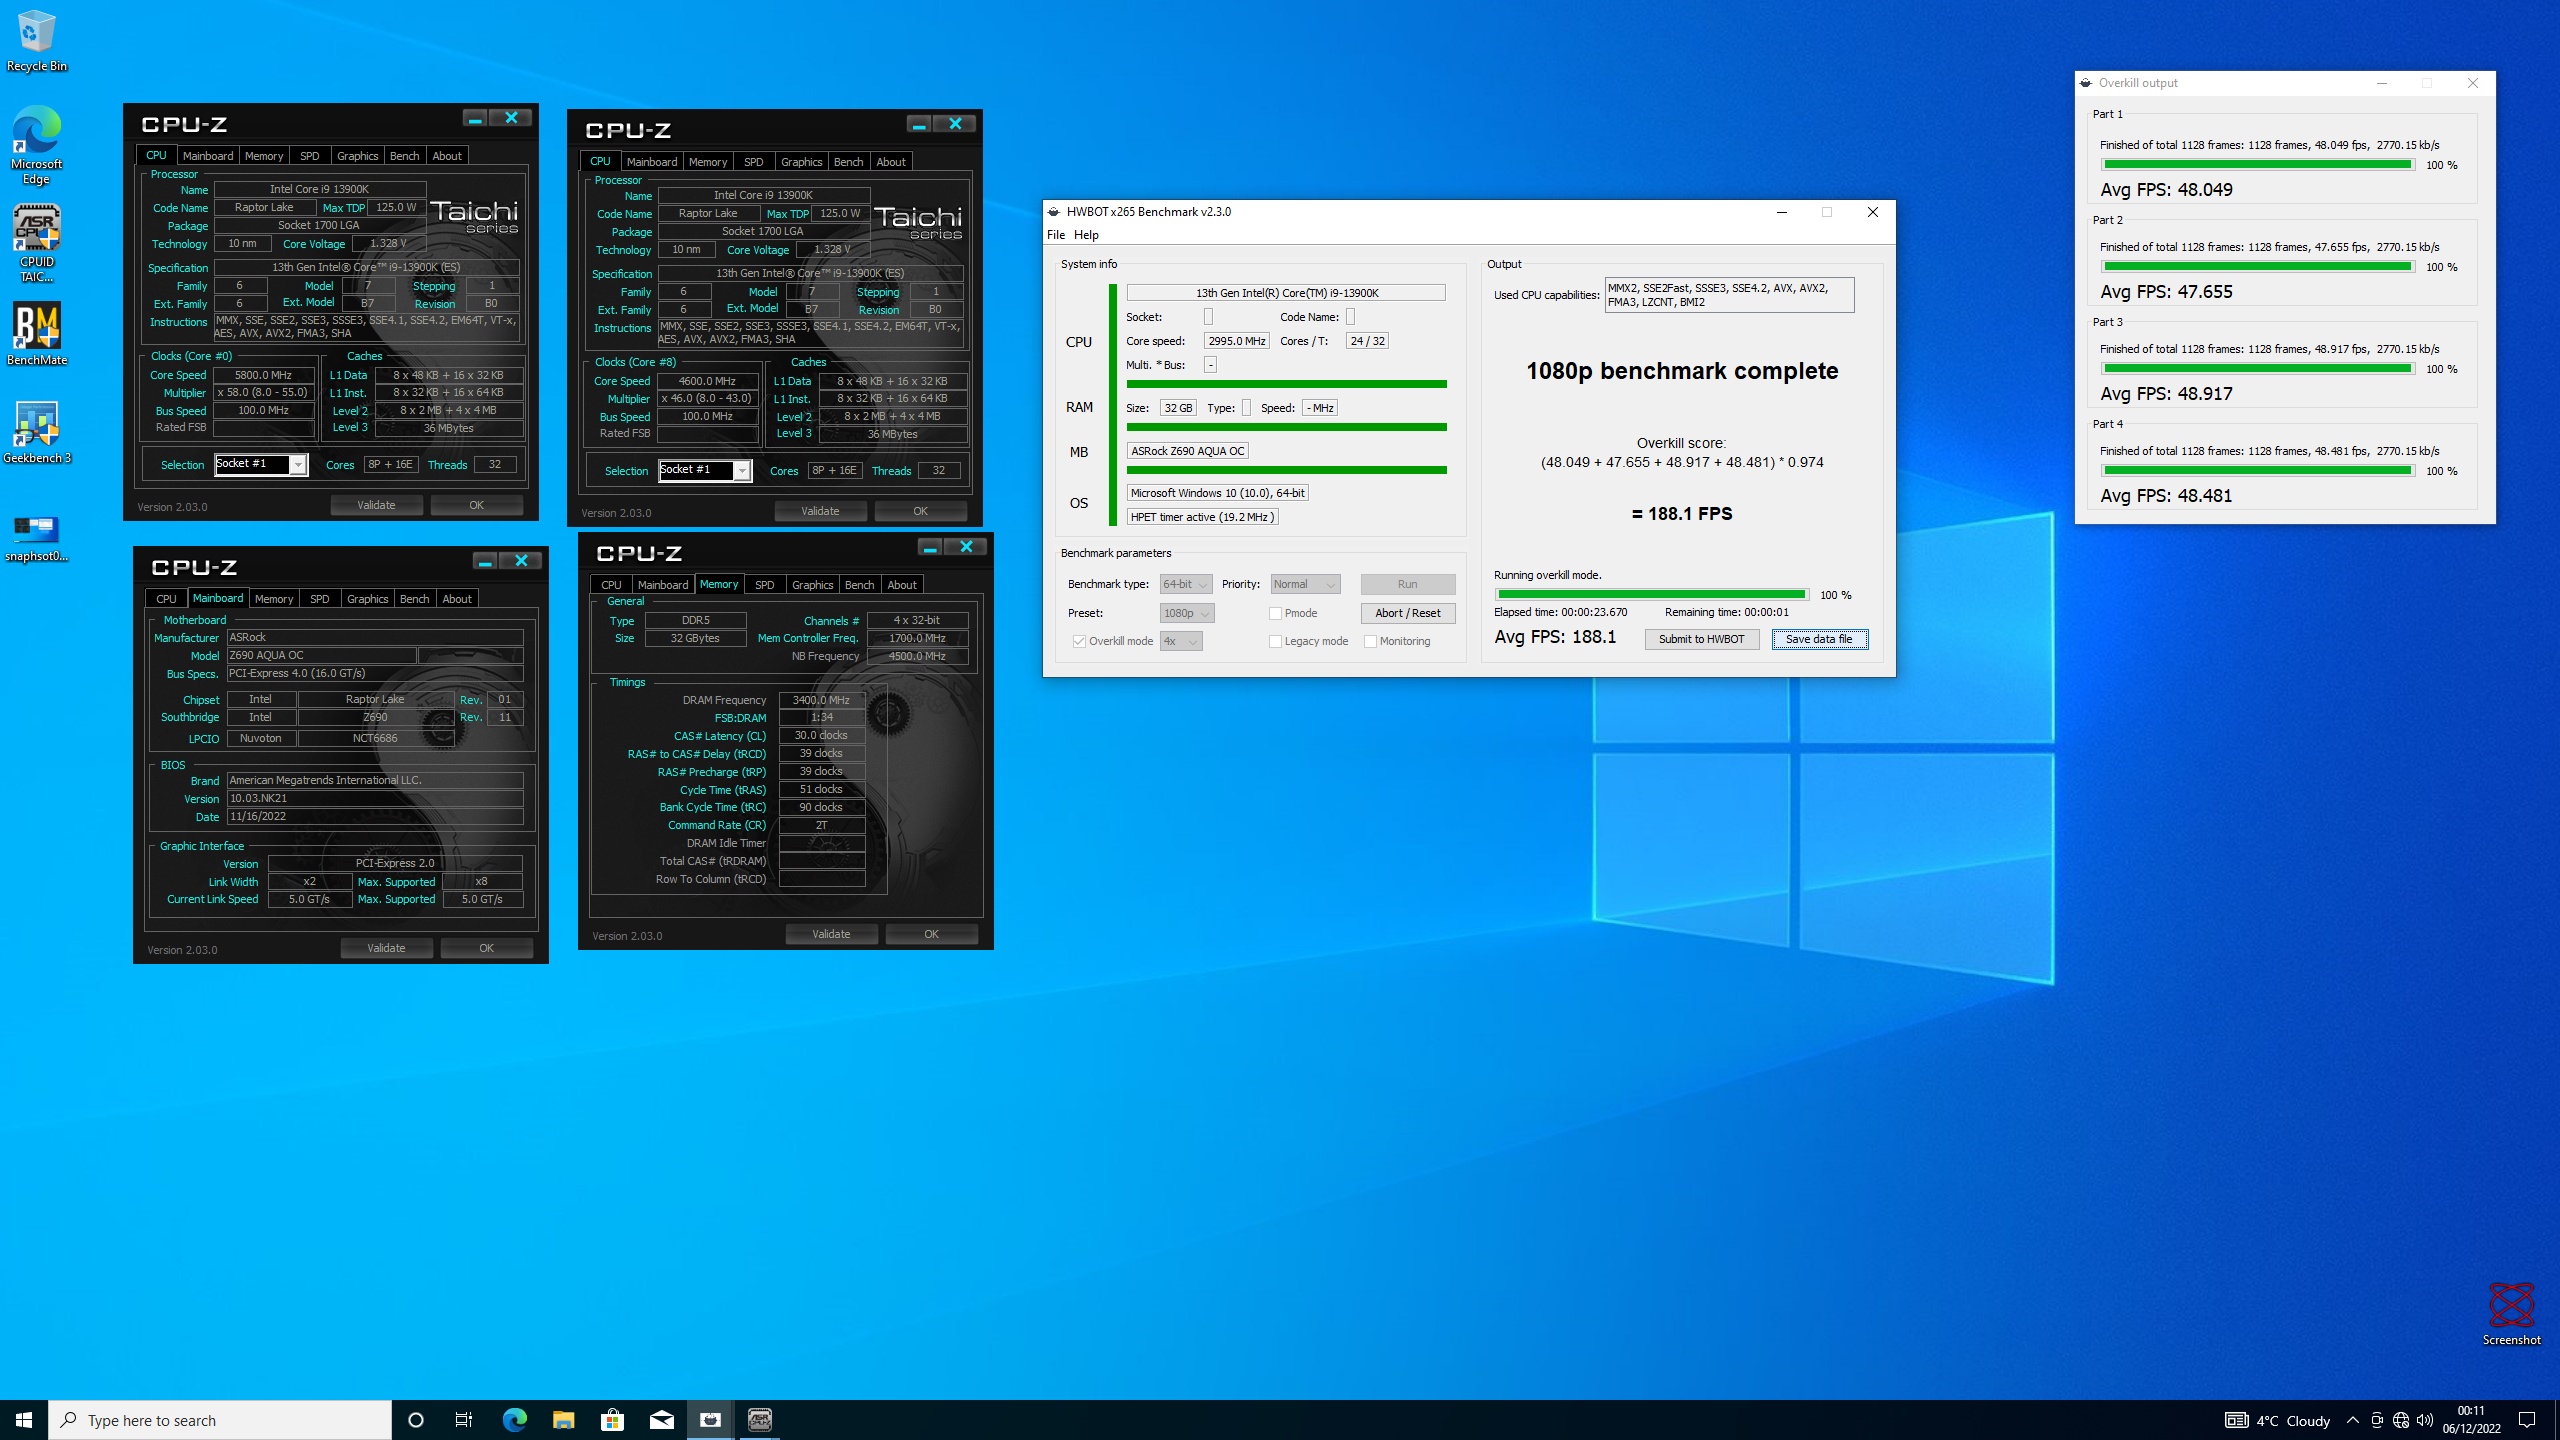Screen dimensions: 2560x1440
Task: Enable the Pmode checkbox
Action: point(1275,613)
